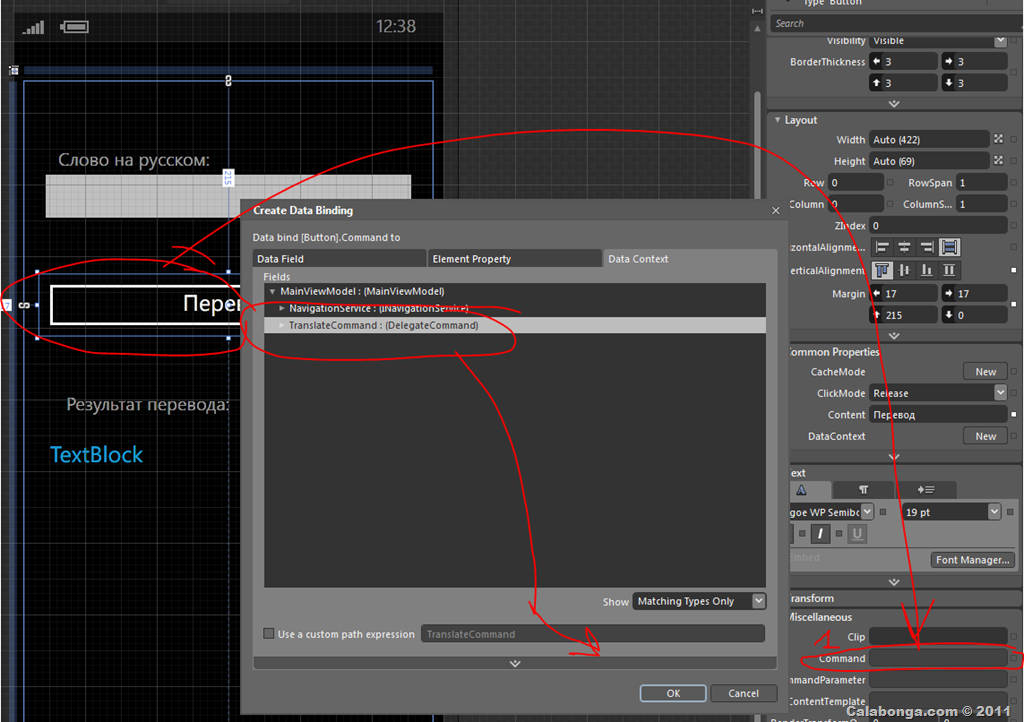This screenshot has width=1024, height=722.
Task: Open the ClickMode Release dropdown
Action: 1000,392
